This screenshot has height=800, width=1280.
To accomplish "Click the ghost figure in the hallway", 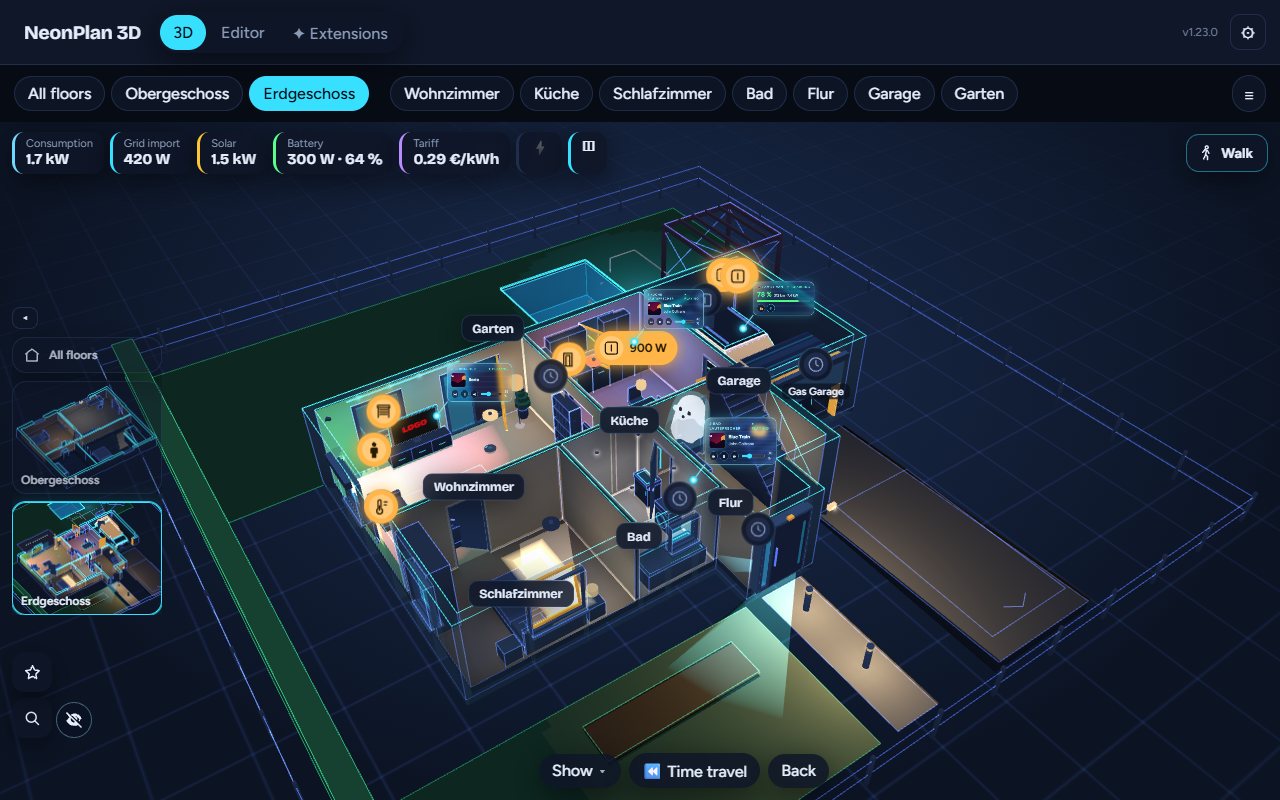I will click(x=687, y=418).
